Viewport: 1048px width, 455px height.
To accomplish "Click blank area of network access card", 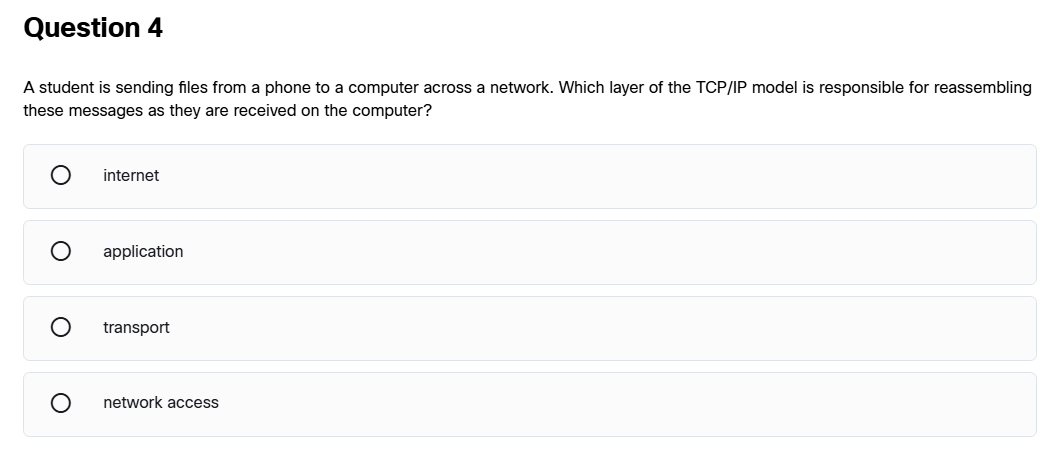I will coord(600,403).
